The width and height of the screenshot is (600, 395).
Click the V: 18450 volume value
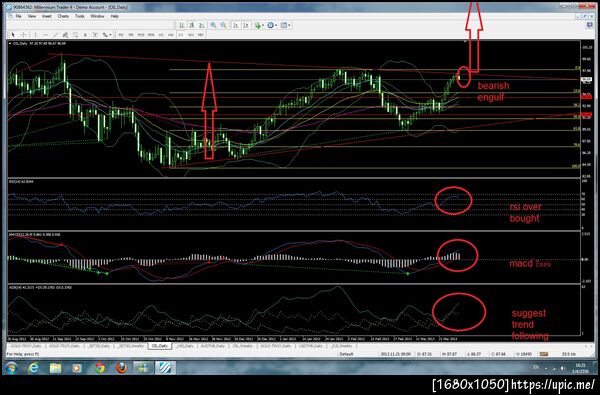point(524,354)
